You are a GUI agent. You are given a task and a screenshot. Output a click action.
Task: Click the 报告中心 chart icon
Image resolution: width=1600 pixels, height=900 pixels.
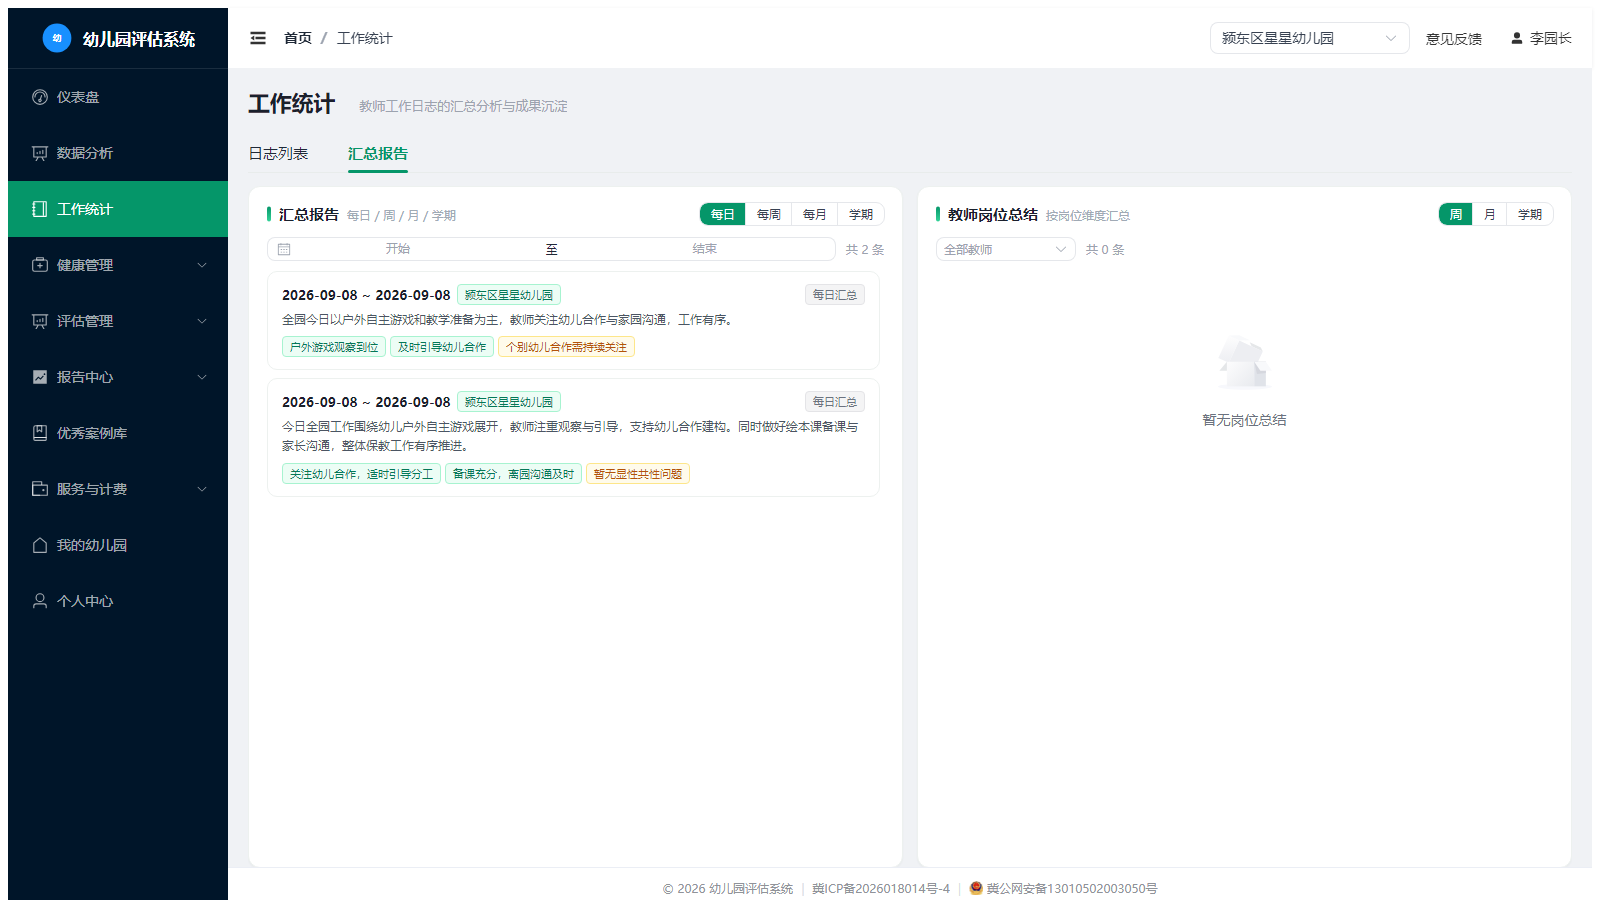[x=40, y=377]
